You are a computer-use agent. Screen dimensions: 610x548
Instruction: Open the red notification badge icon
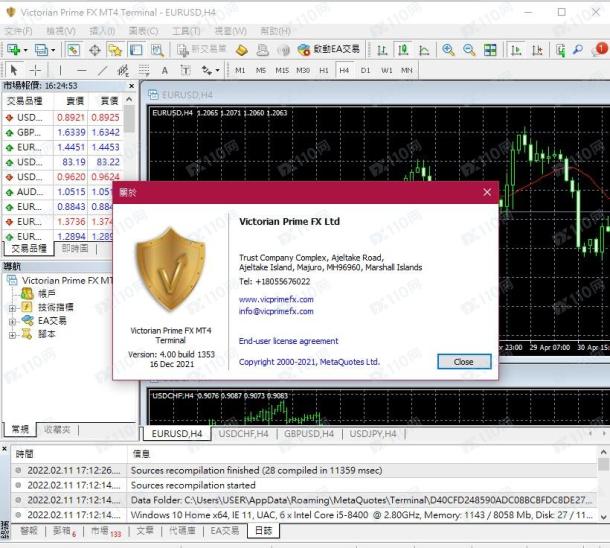click(600, 49)
